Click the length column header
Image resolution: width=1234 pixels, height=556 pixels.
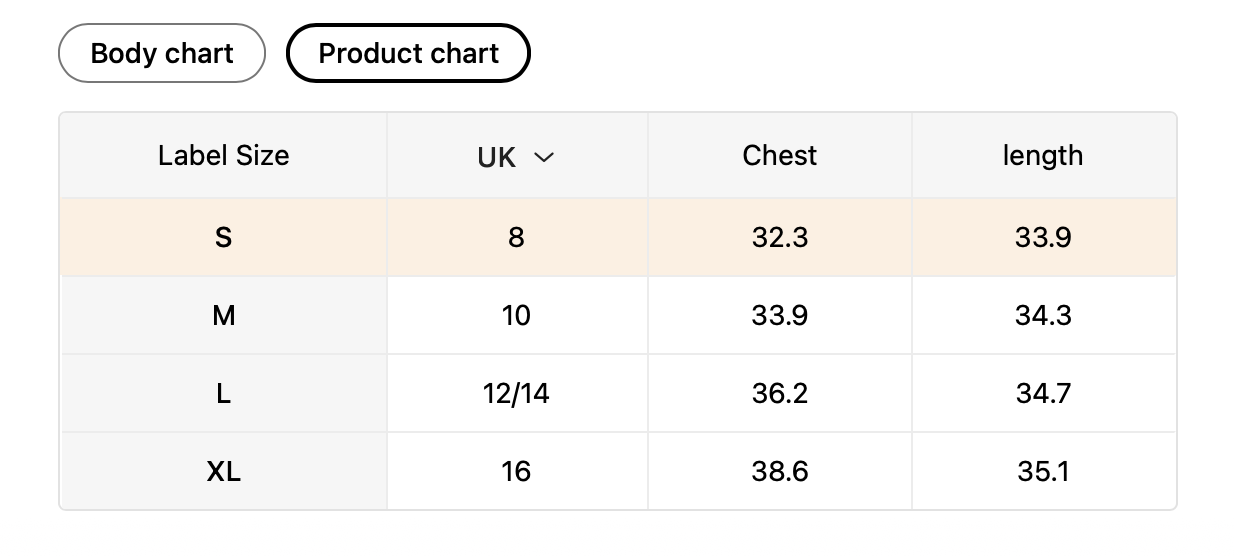click(1043, 156)
